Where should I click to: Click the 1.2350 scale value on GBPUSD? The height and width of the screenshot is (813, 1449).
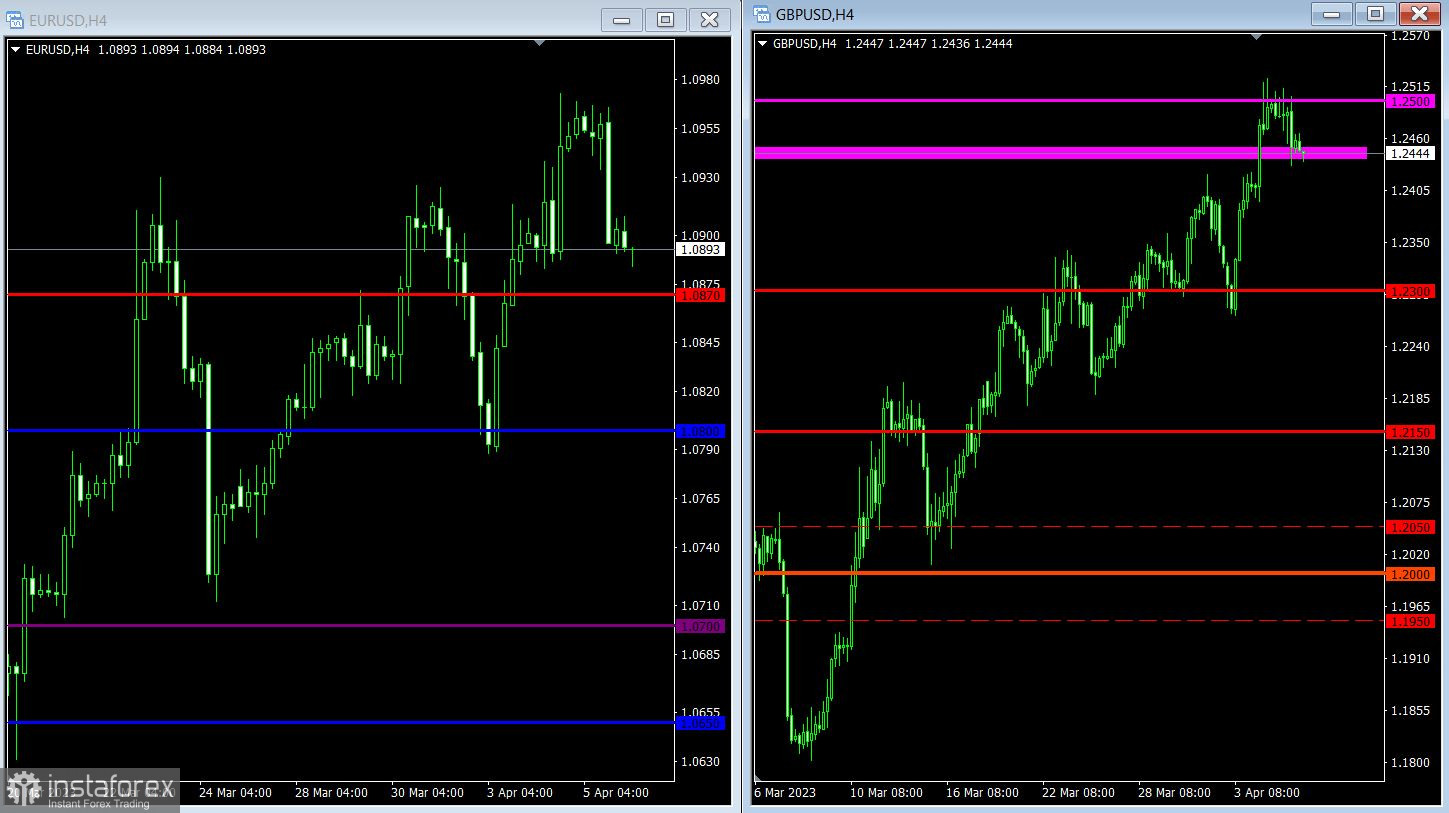pos(1410,243)
